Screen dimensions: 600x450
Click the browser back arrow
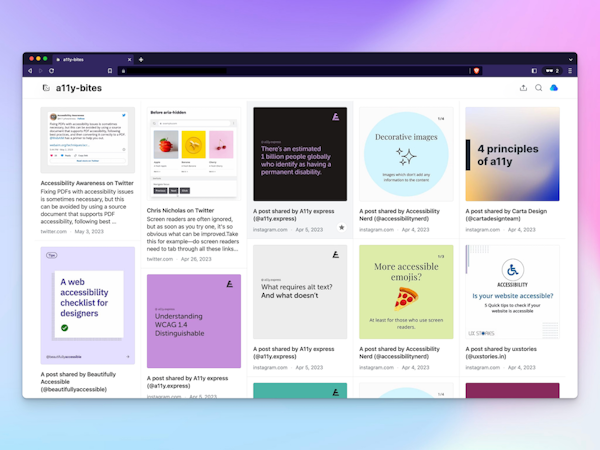click(30, 71)
